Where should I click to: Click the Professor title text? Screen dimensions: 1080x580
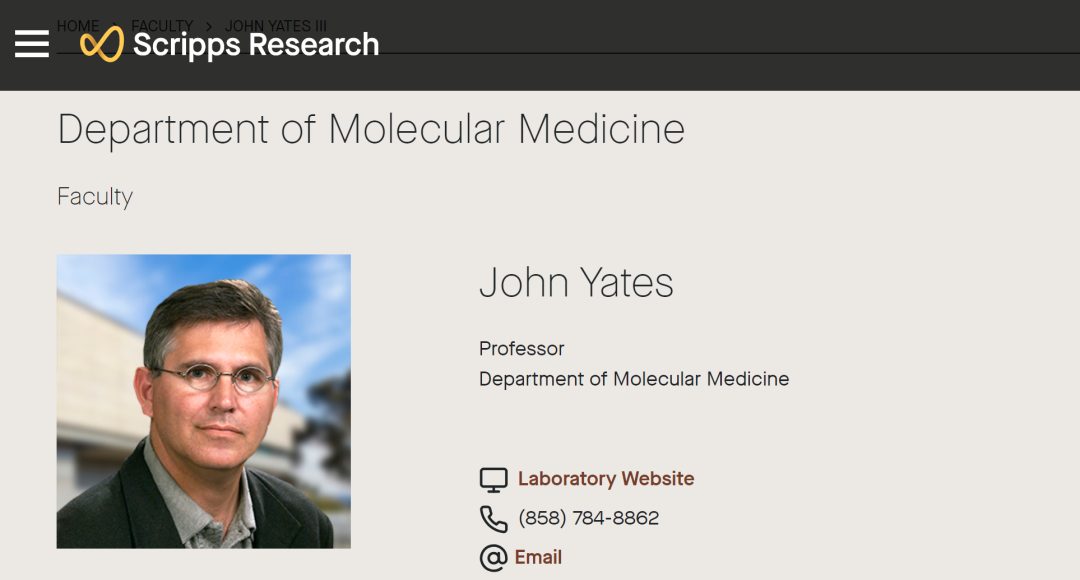point(521,349)
